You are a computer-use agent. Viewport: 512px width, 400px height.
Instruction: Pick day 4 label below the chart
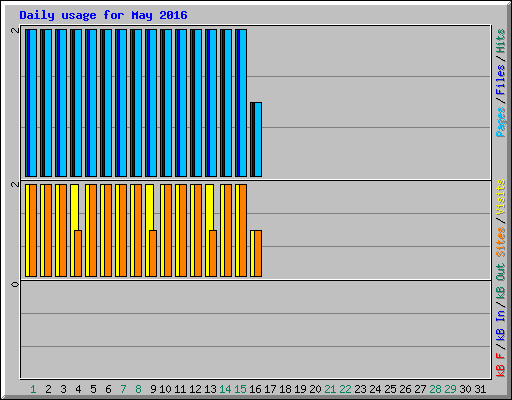point(78,389)
